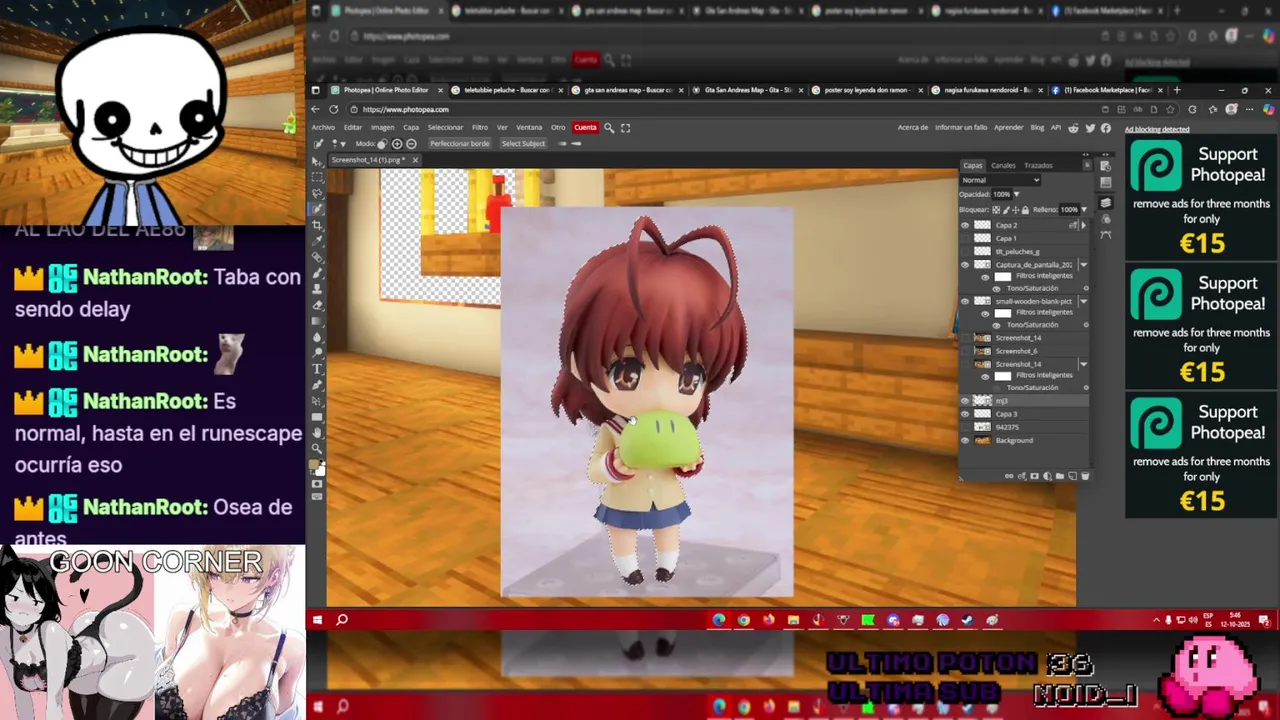The height and width of the screenshot is (720, 1280).
Task: Open the Acerca de link
Action: tap(913, 127)
